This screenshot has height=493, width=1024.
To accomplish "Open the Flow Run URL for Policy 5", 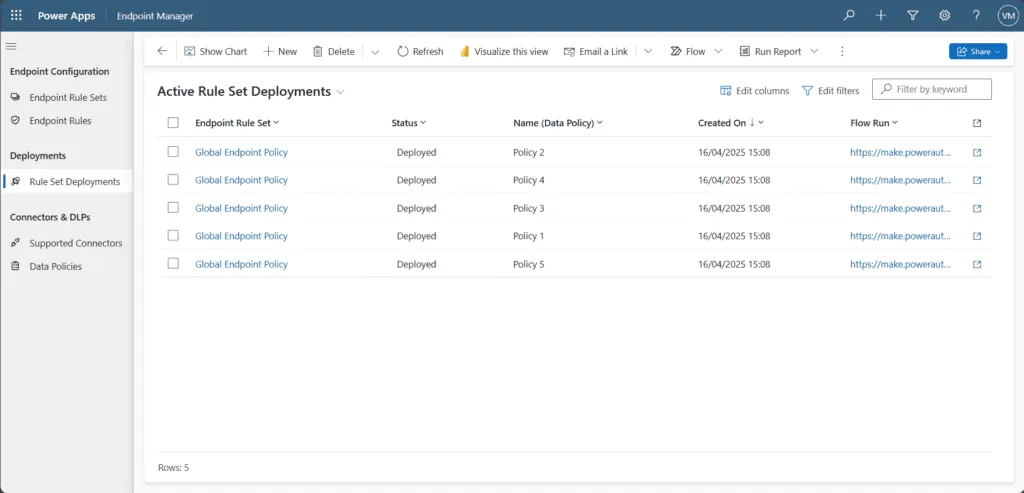I will tap(900, 264).
